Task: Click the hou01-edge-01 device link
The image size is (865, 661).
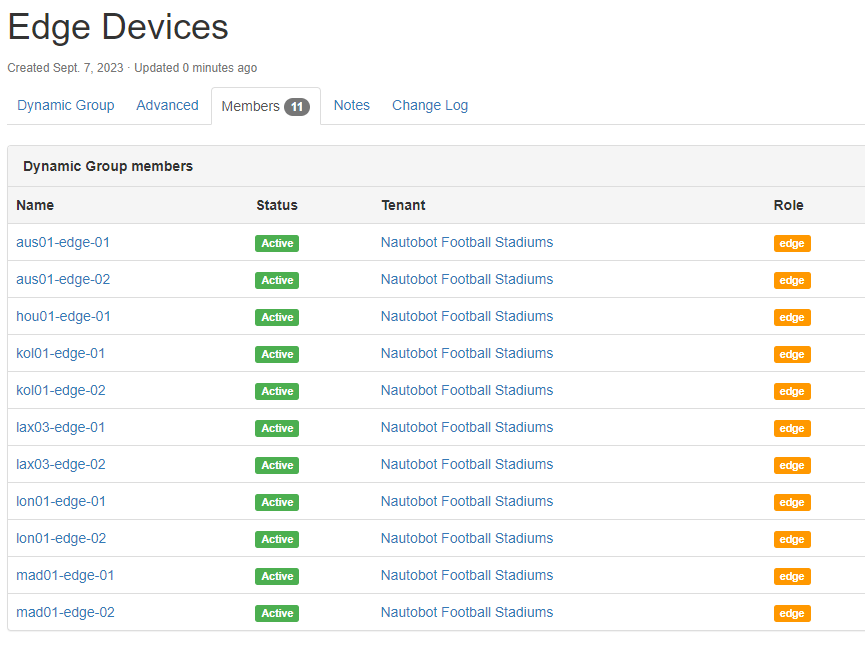Action: tap(63, 316)
